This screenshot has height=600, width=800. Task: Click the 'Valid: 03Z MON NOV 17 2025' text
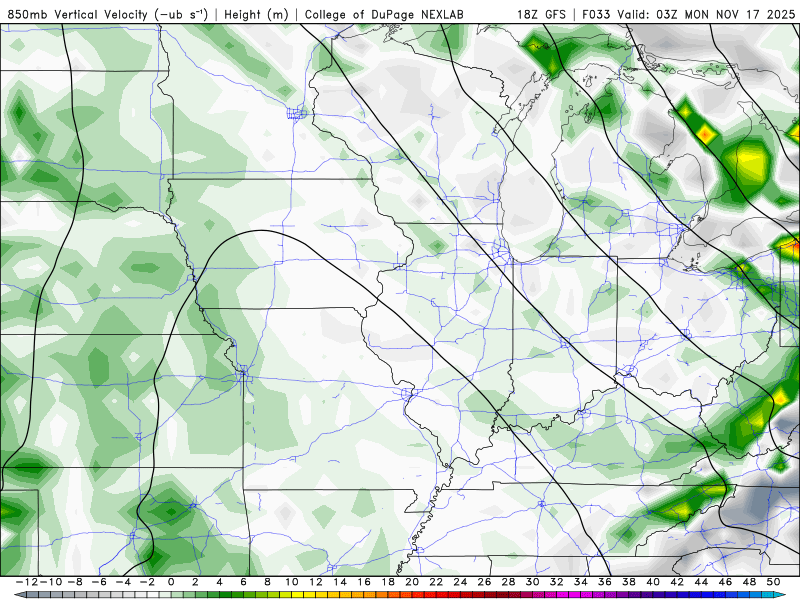coord(706,14)
